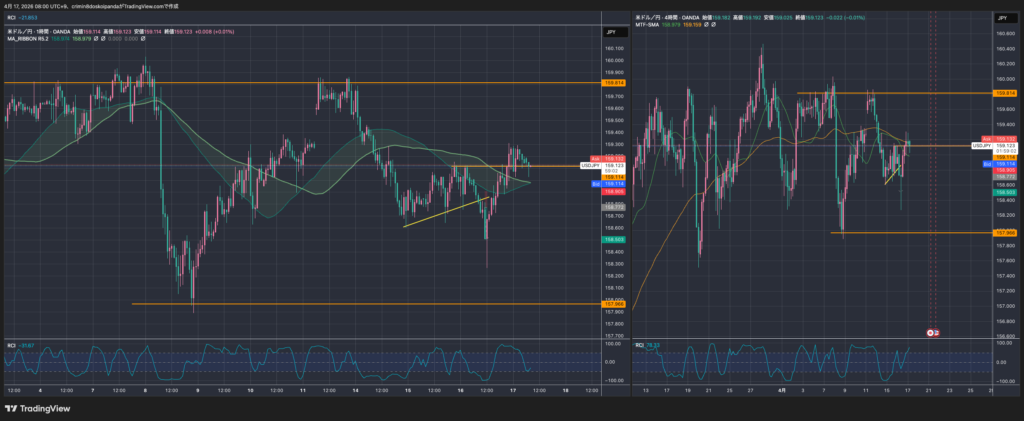Select RCI indicator label in left bottom pane
Viewport: 1024px width, 421px height.
11,345
